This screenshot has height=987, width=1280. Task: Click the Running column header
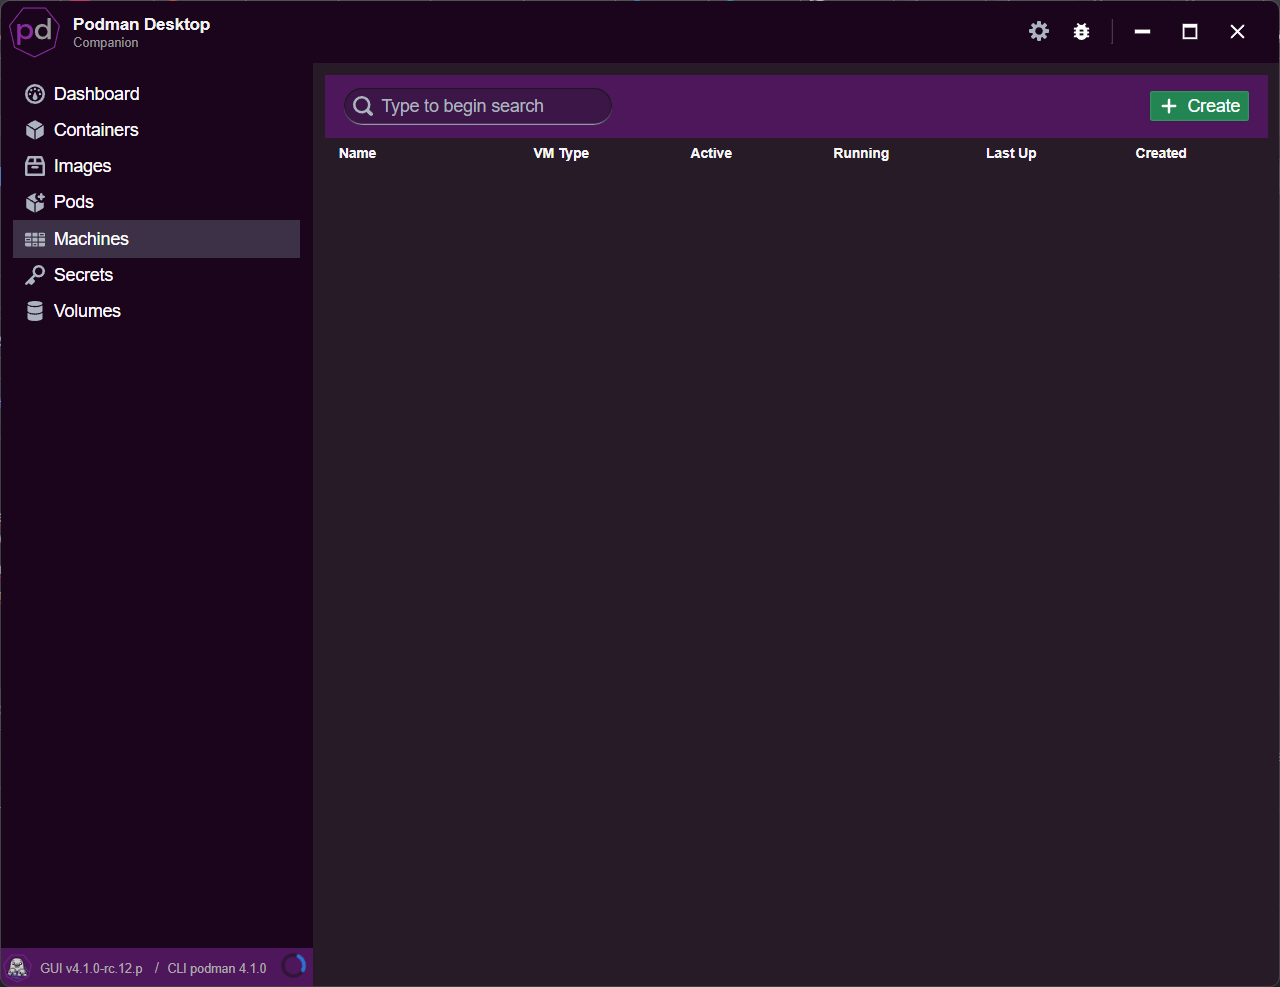[861, 153]
